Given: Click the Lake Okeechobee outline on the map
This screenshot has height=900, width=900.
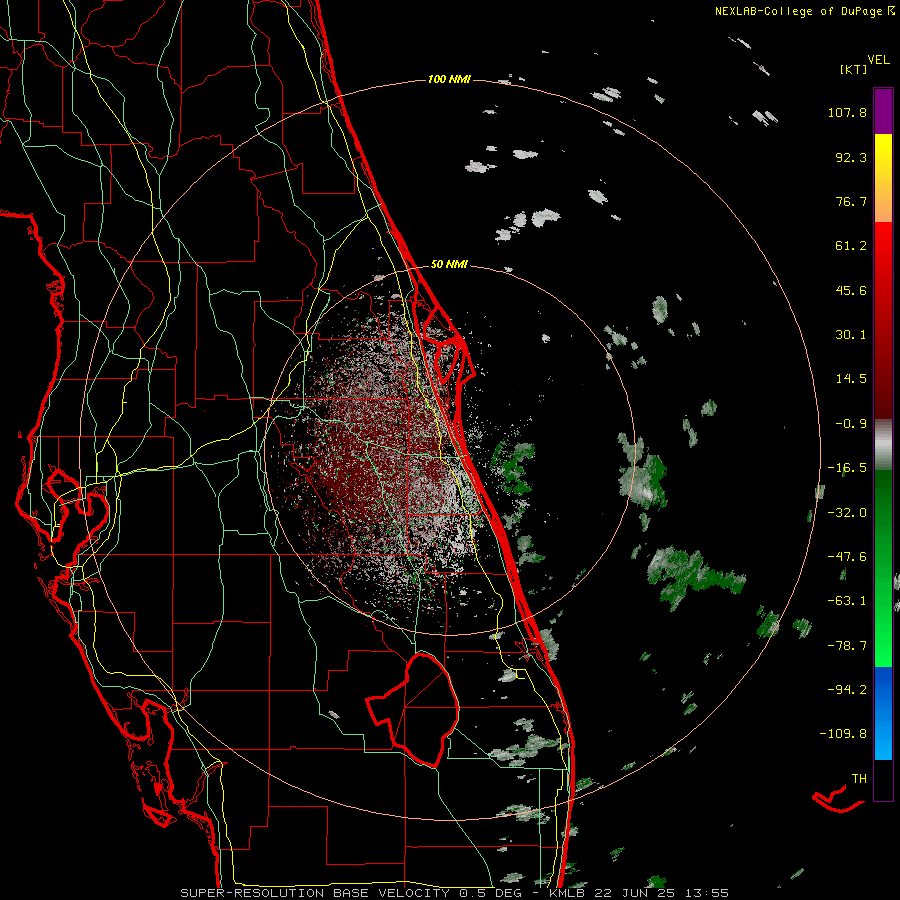Looking at the screenshot, I should click(413, 710).
